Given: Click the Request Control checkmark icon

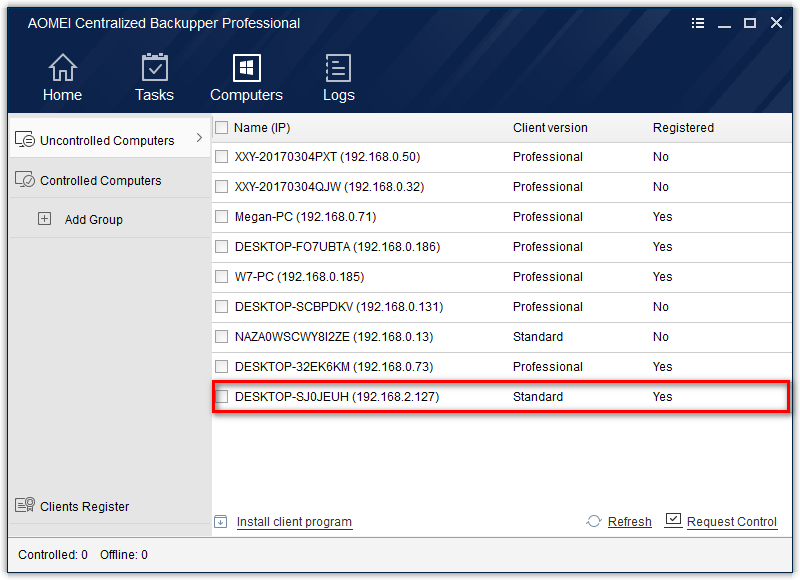Looking at the screenshot, I should pyautogui.click(x=673, y=520).
